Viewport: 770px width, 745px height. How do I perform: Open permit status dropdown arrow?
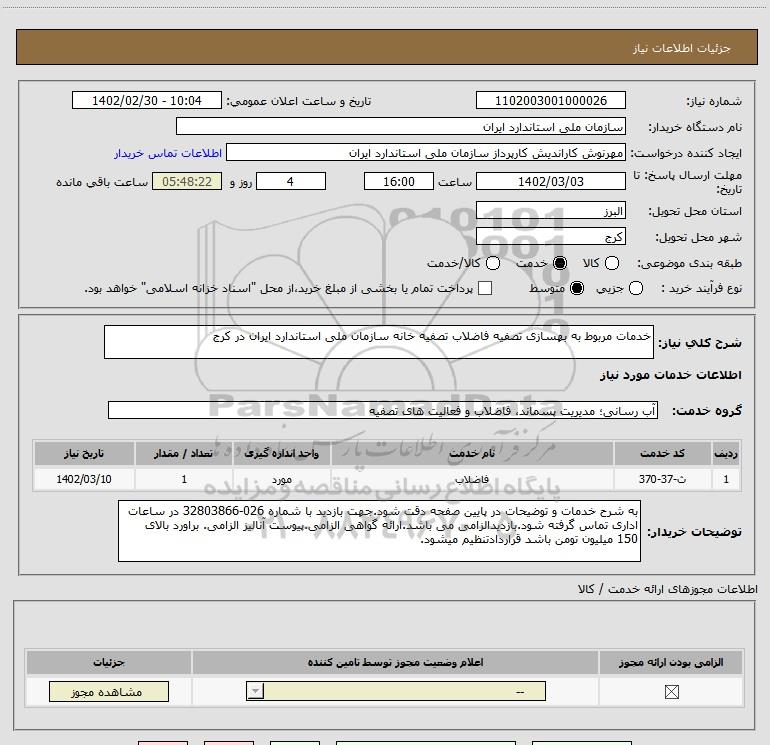coord(255,691)
